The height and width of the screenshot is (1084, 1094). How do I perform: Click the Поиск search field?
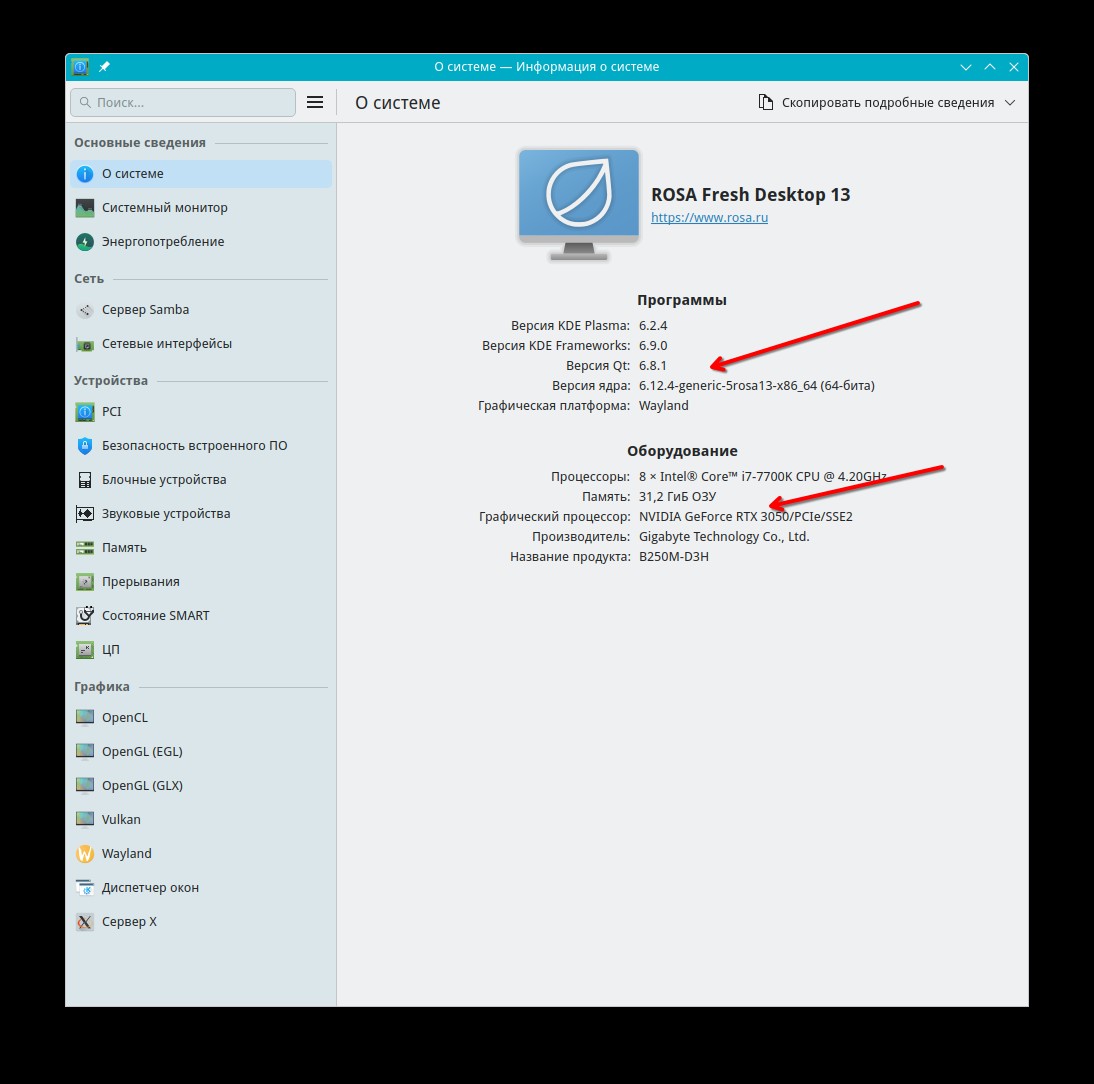183,103
